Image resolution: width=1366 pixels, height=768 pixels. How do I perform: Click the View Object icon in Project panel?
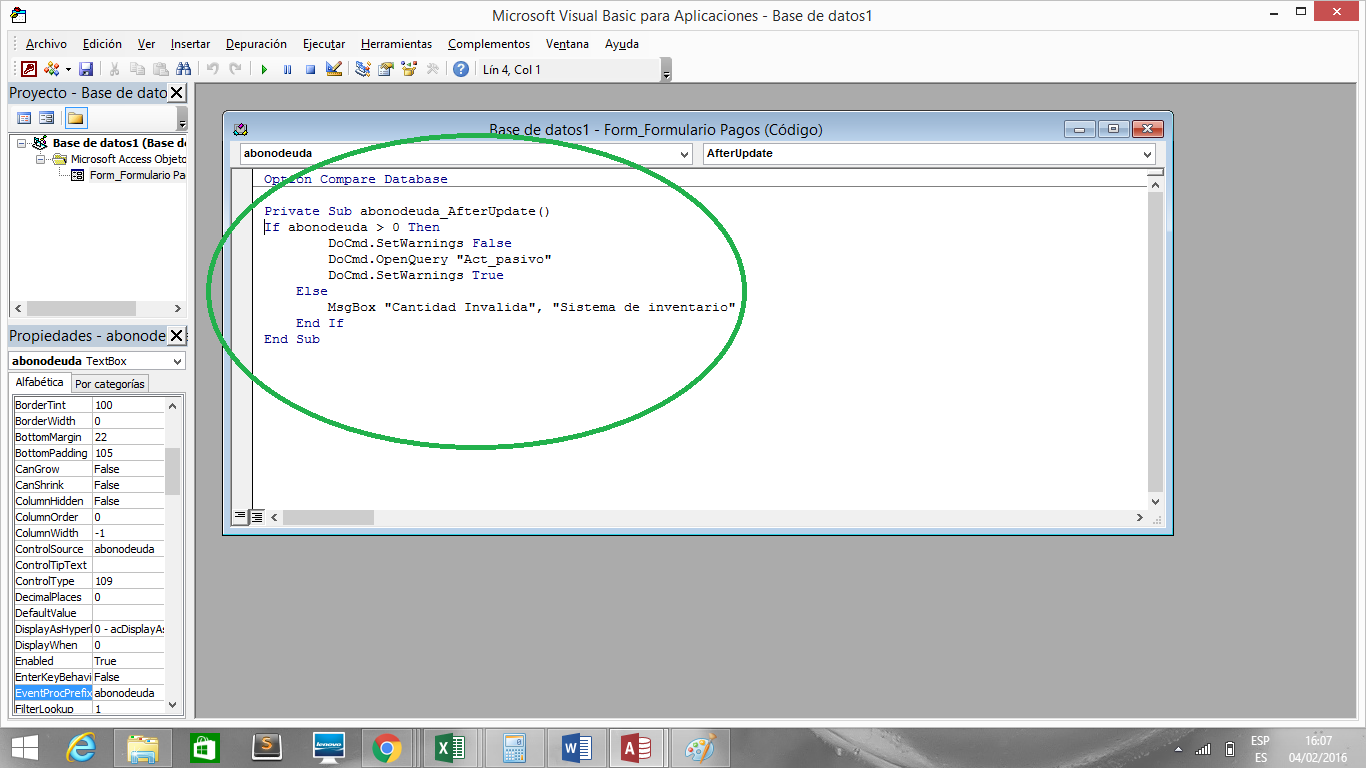click(x=46, y=118)
